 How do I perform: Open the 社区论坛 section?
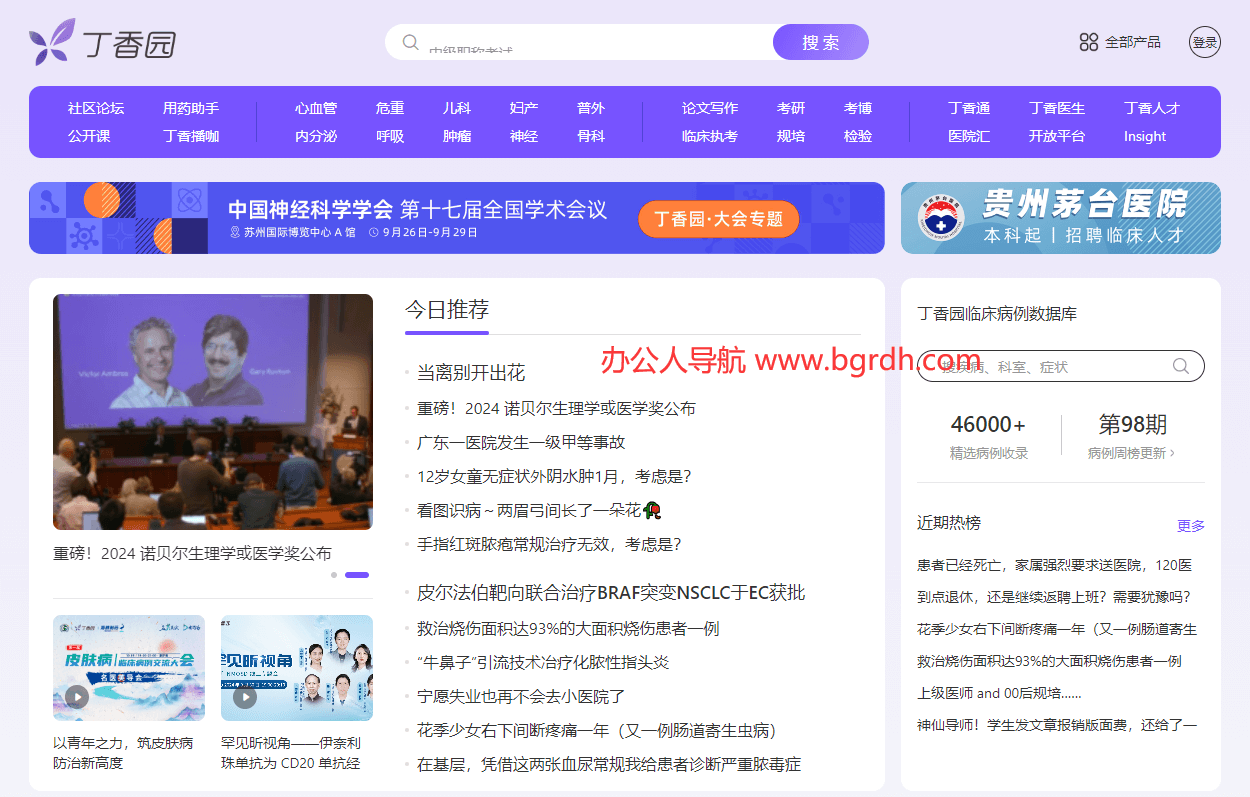[x=96, y=107]
